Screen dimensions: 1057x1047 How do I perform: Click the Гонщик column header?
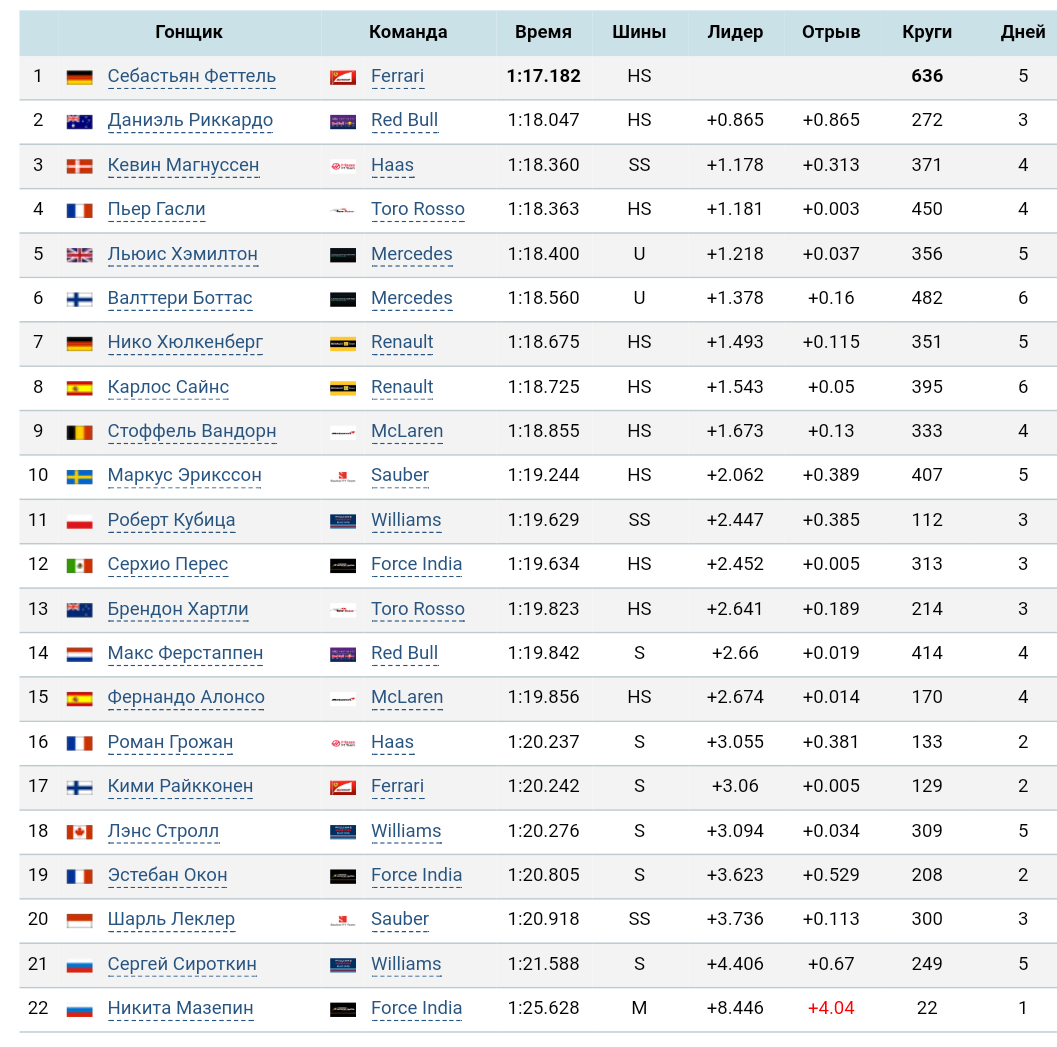coord(189,32)
